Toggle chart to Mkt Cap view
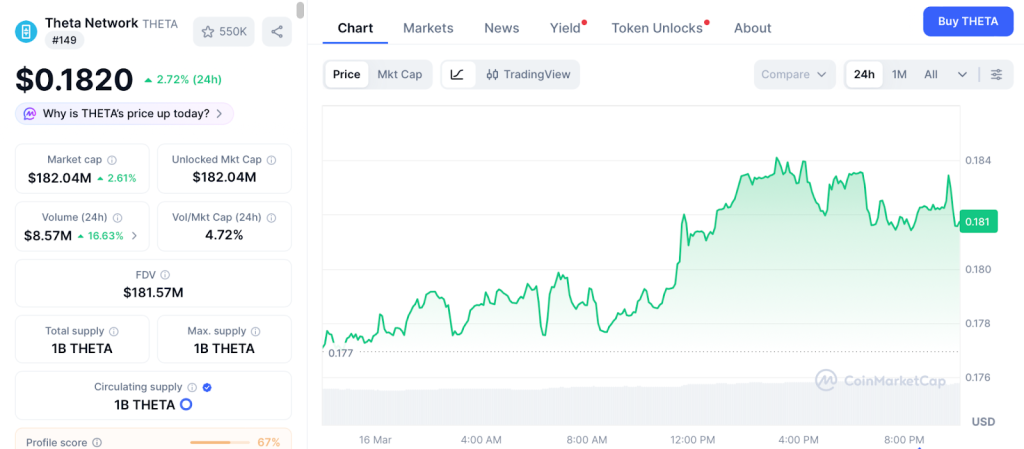Viewport: 1024px width, 449px height. coord(399,74)
